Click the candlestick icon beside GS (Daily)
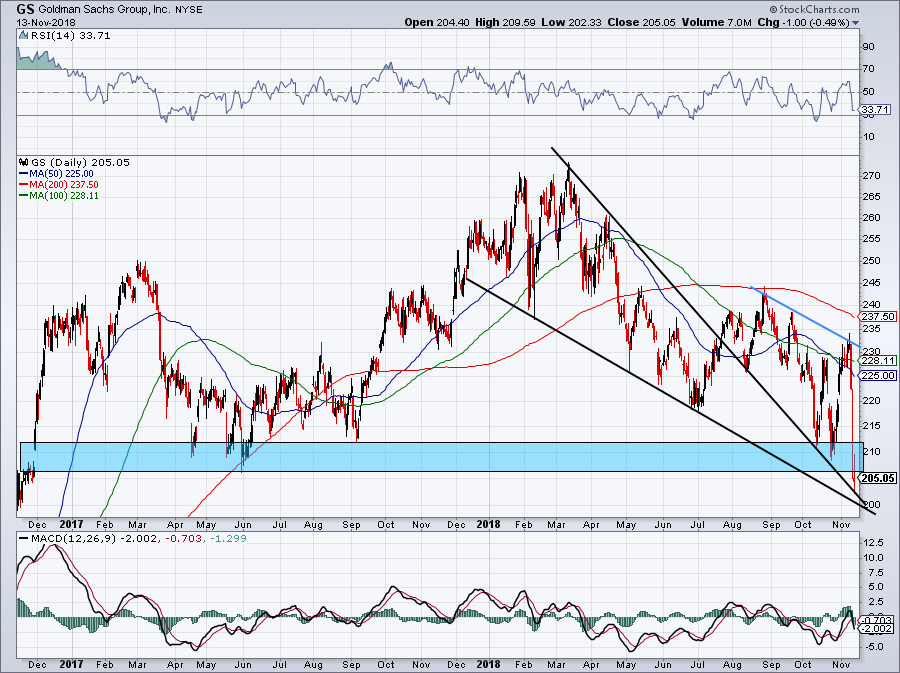 (24, 162)
